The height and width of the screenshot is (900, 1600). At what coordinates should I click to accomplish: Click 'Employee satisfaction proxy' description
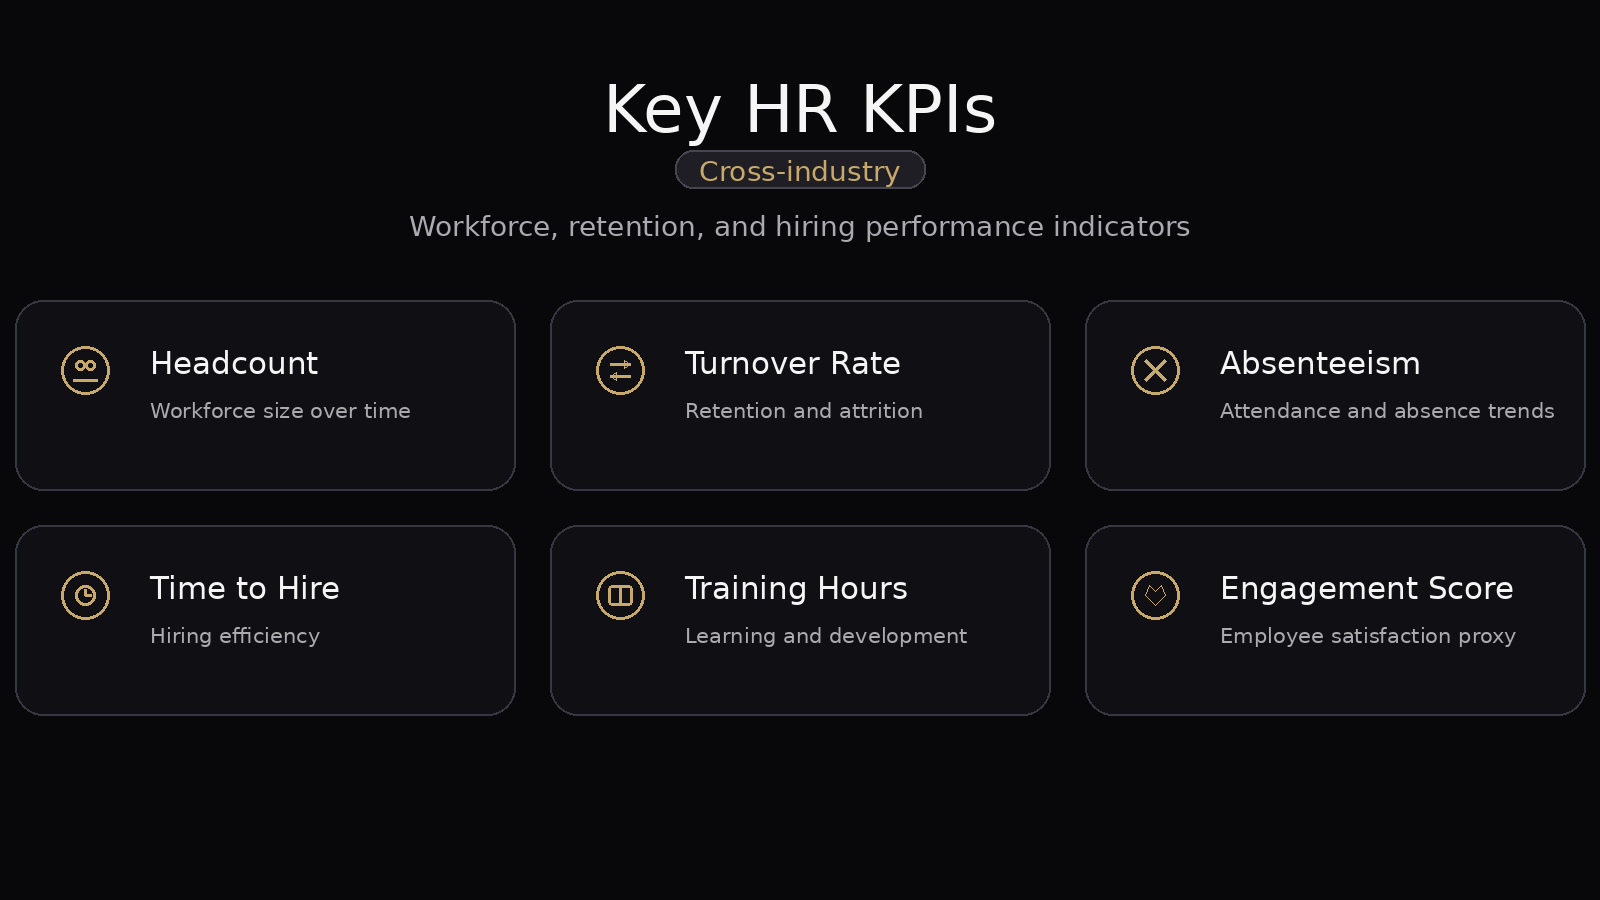tap(1368, 636)
